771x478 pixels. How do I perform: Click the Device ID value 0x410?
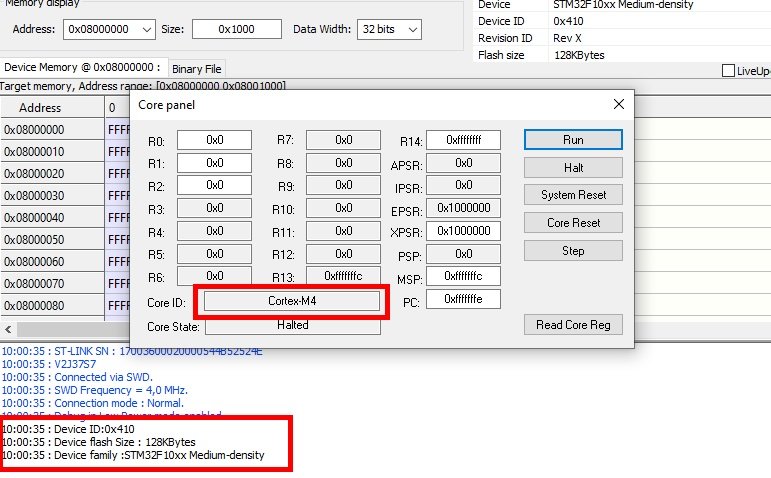click(568, 21)
